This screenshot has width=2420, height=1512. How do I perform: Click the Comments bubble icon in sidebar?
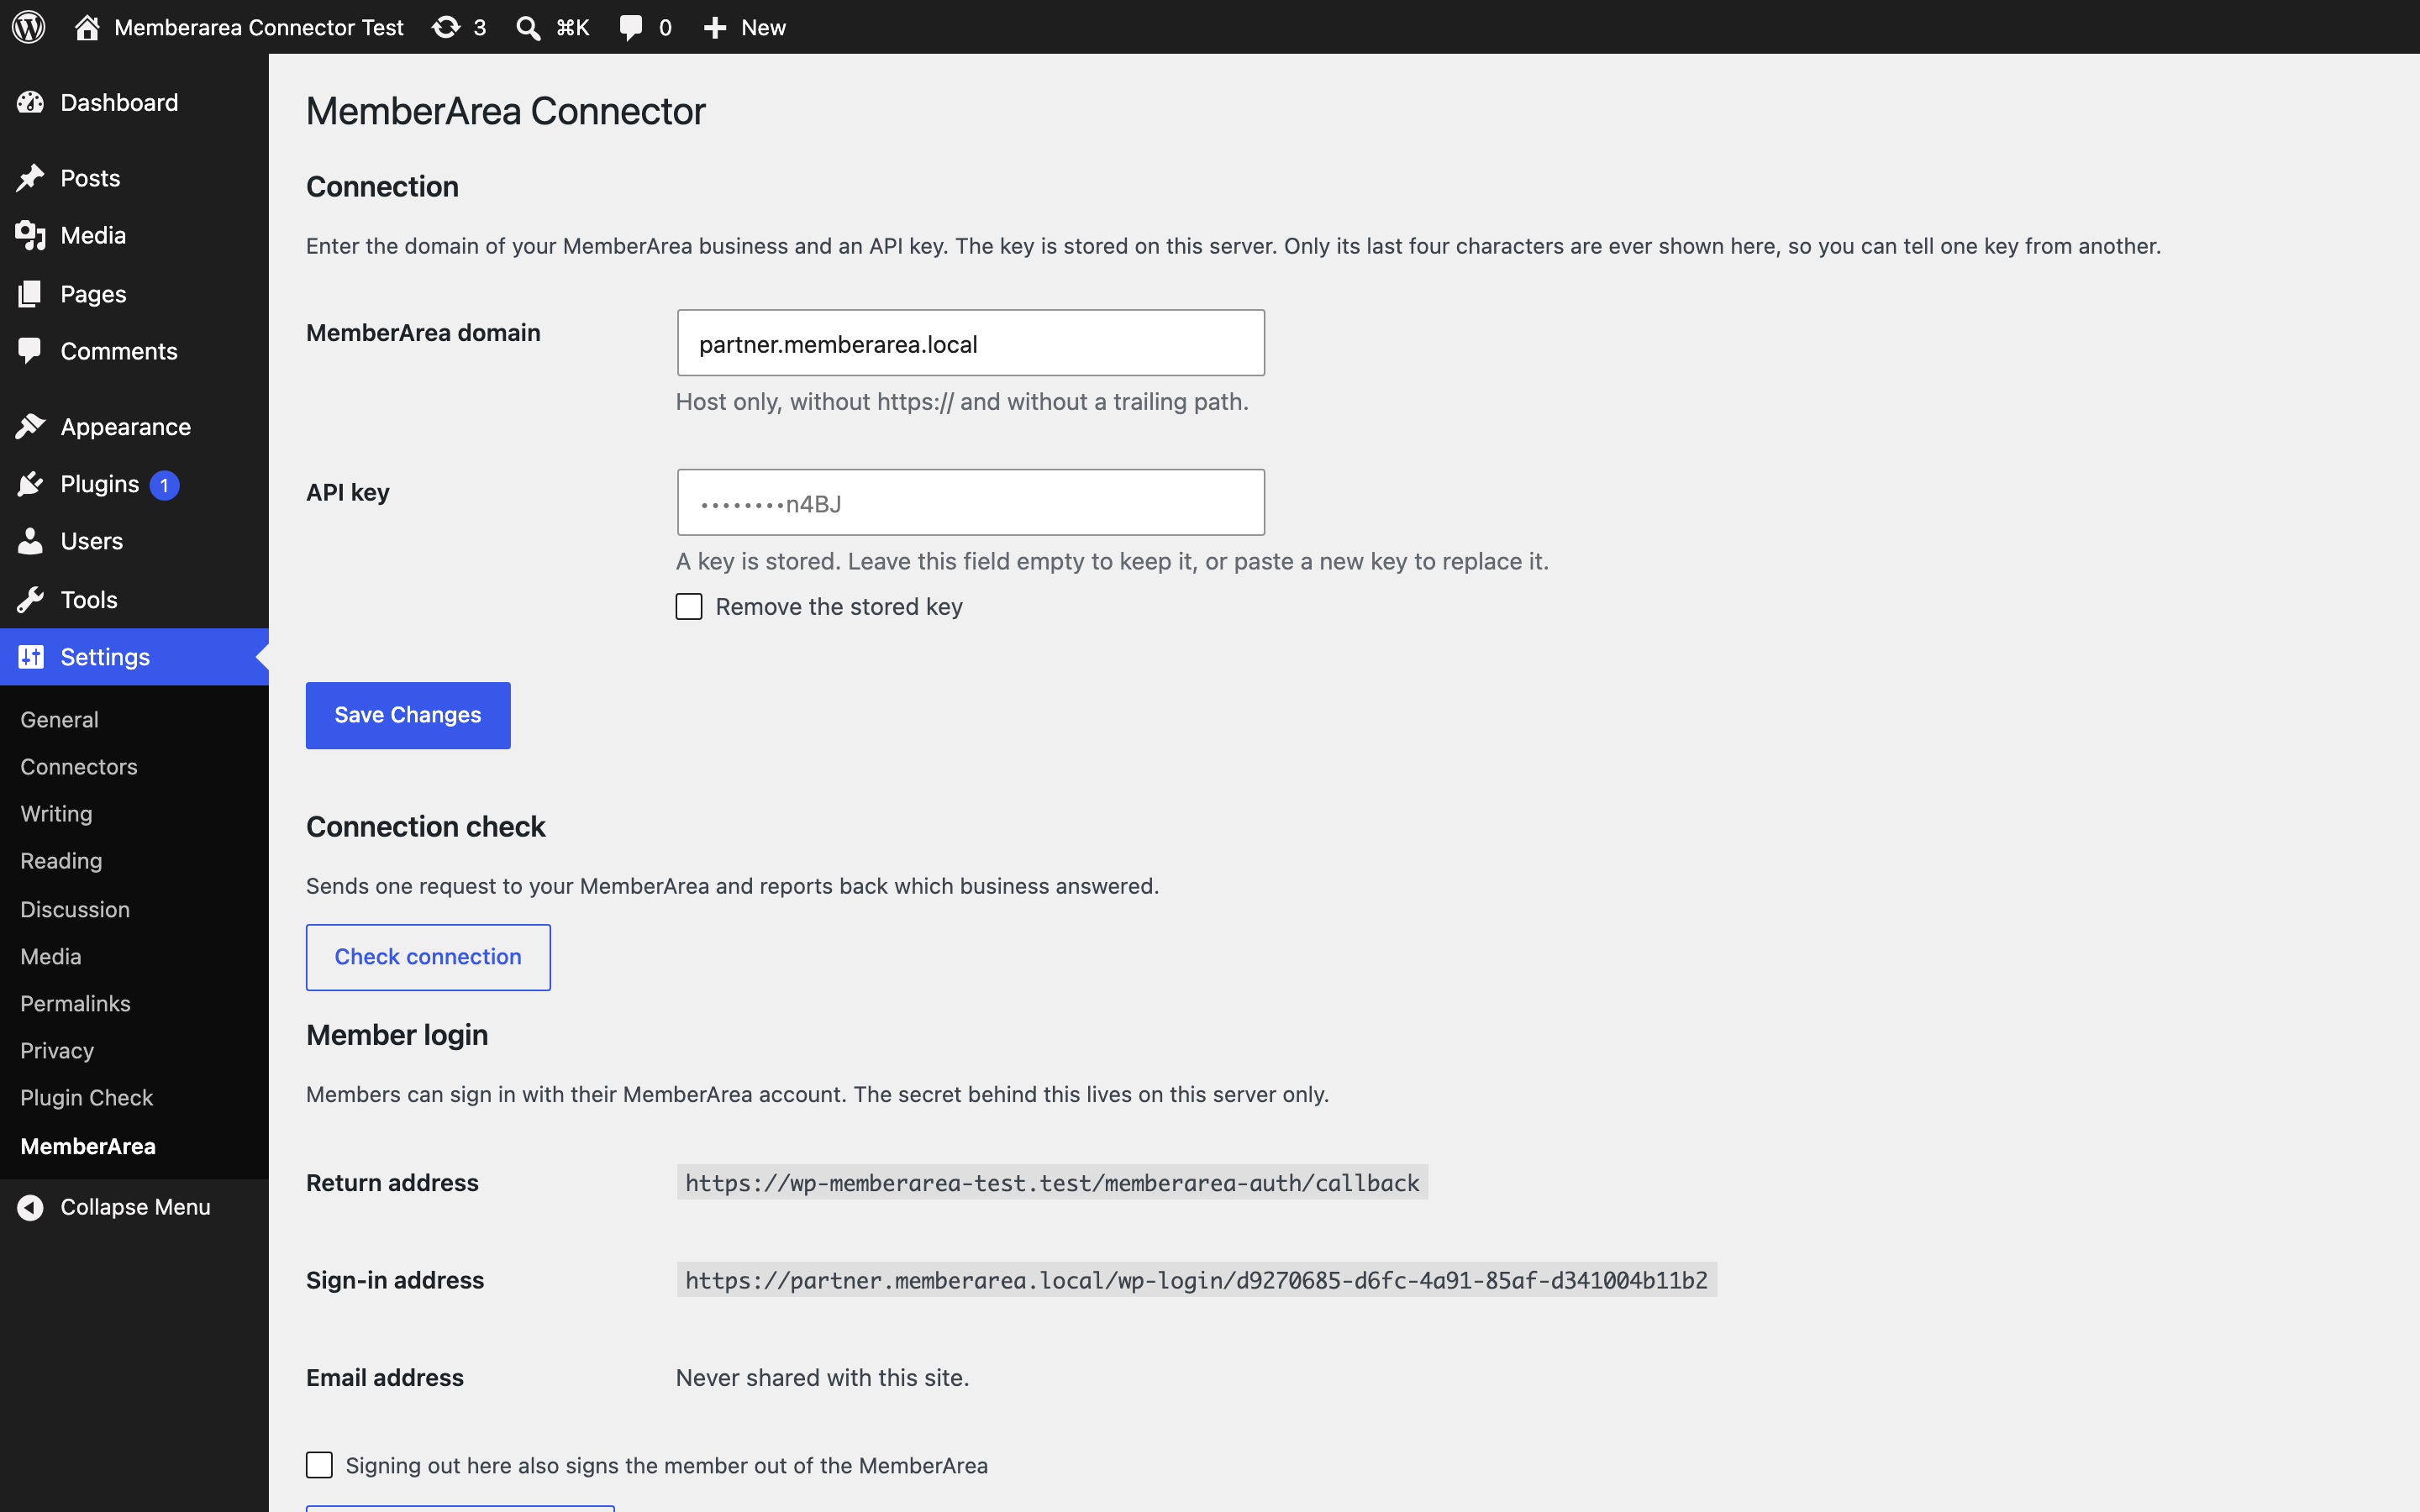30,351
